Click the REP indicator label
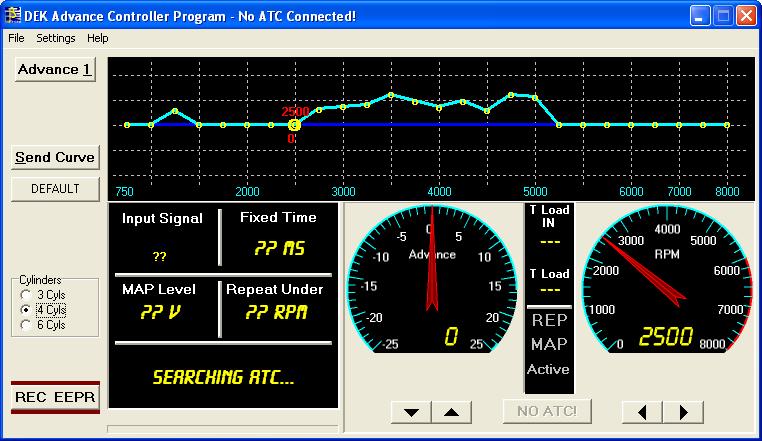Viewport: 762px width, 441px height. click(549, 320)
